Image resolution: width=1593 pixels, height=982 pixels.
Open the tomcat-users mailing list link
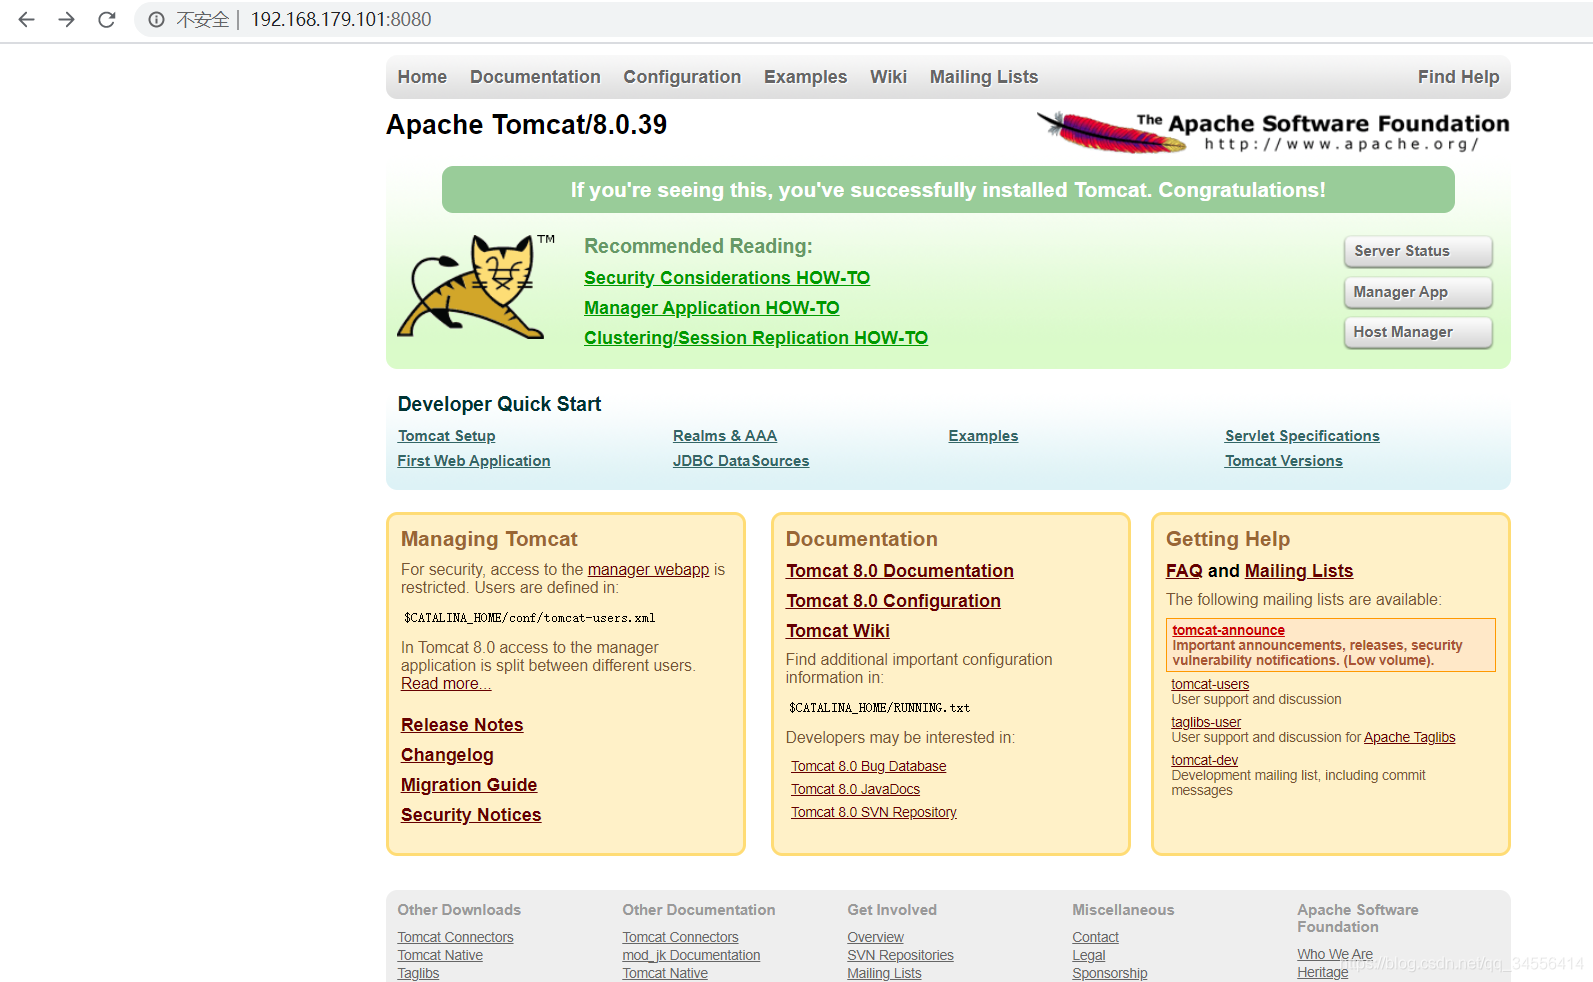1210,684
